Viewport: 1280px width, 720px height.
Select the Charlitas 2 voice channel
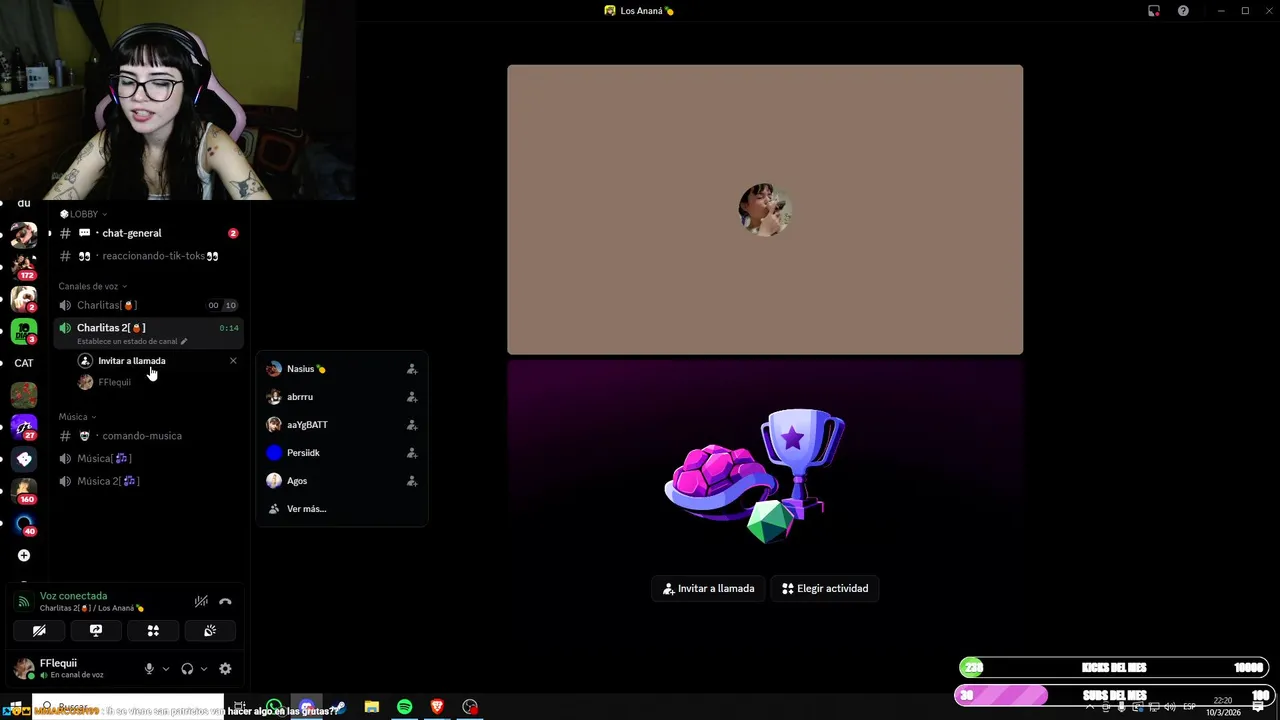(x=111, y=328)
